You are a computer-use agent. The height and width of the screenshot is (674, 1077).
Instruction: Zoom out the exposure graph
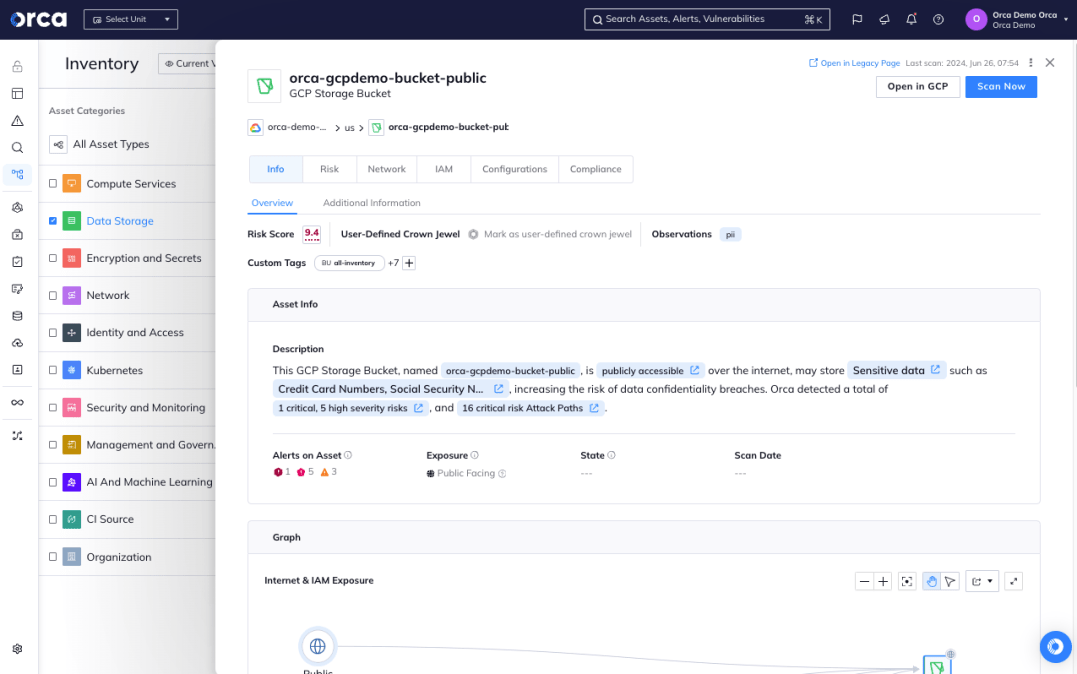pyautogui.click(x=864, y=581)
